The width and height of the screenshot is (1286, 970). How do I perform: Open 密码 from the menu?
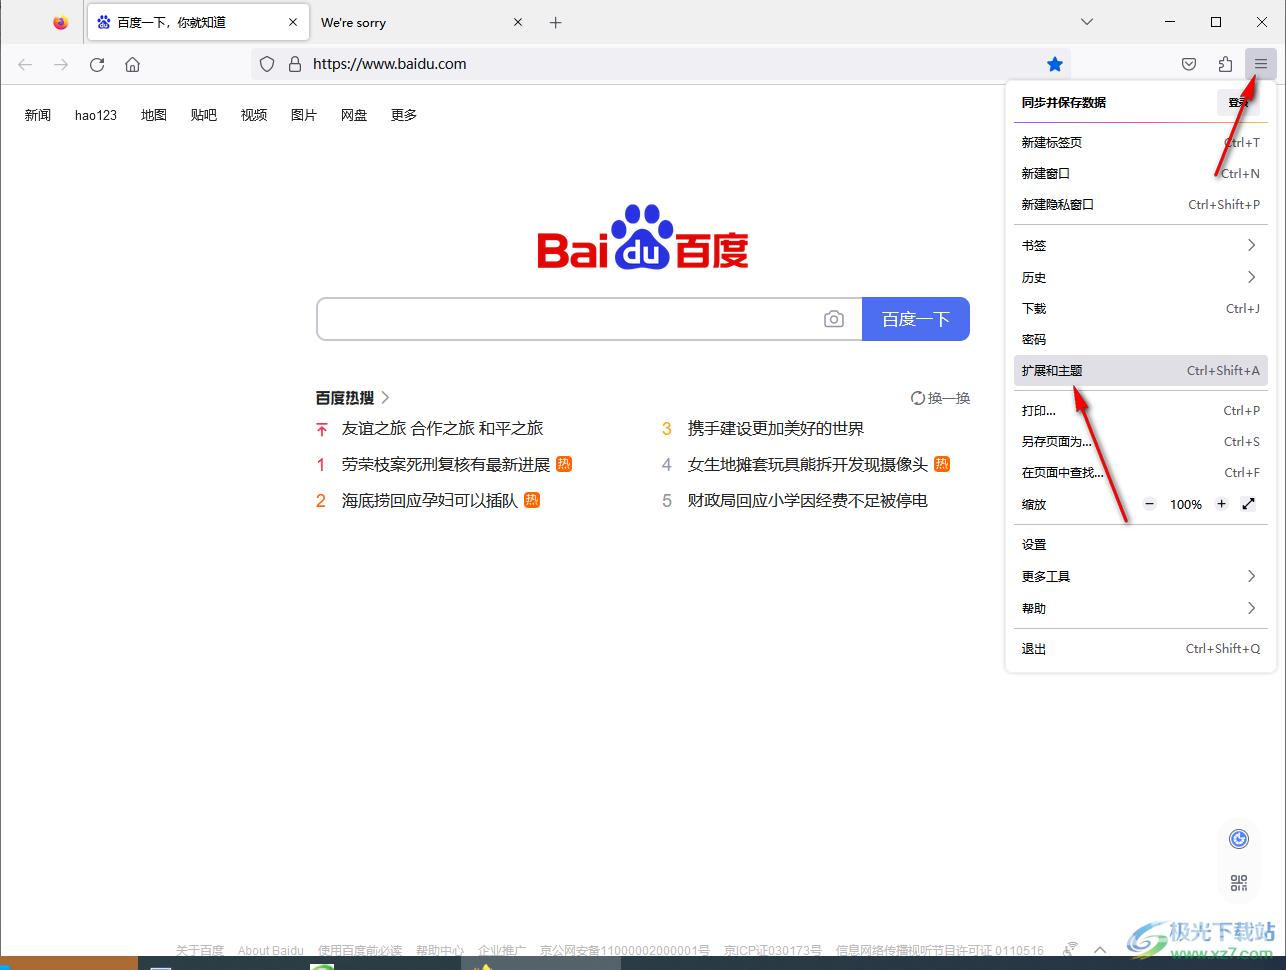tap(1140, 339)
